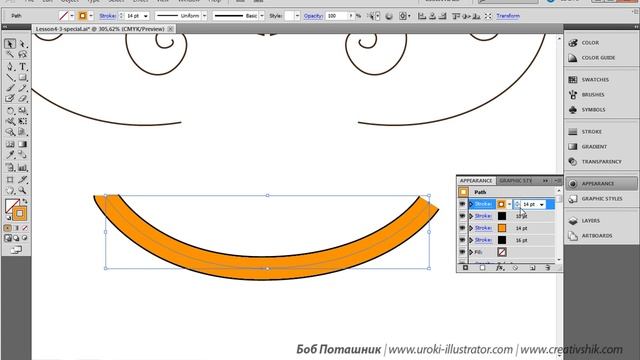
Task: Open fill color dropdown in control bar
Action: click(x=72, y=16)
